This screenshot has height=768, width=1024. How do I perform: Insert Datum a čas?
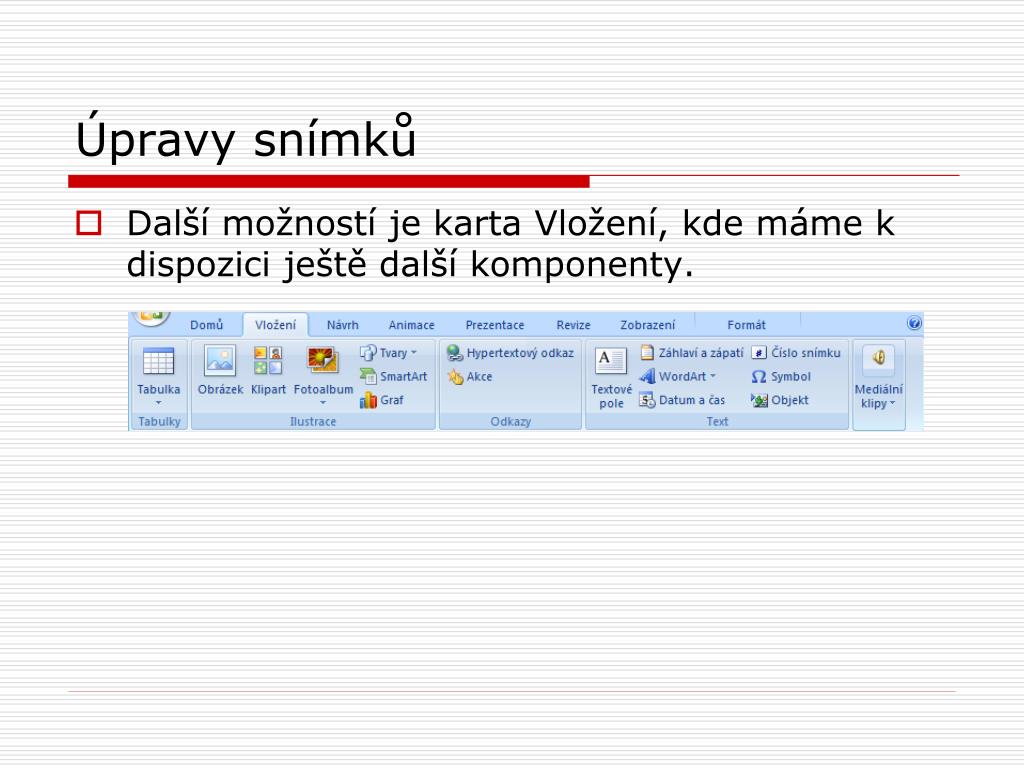coord(682,400)
